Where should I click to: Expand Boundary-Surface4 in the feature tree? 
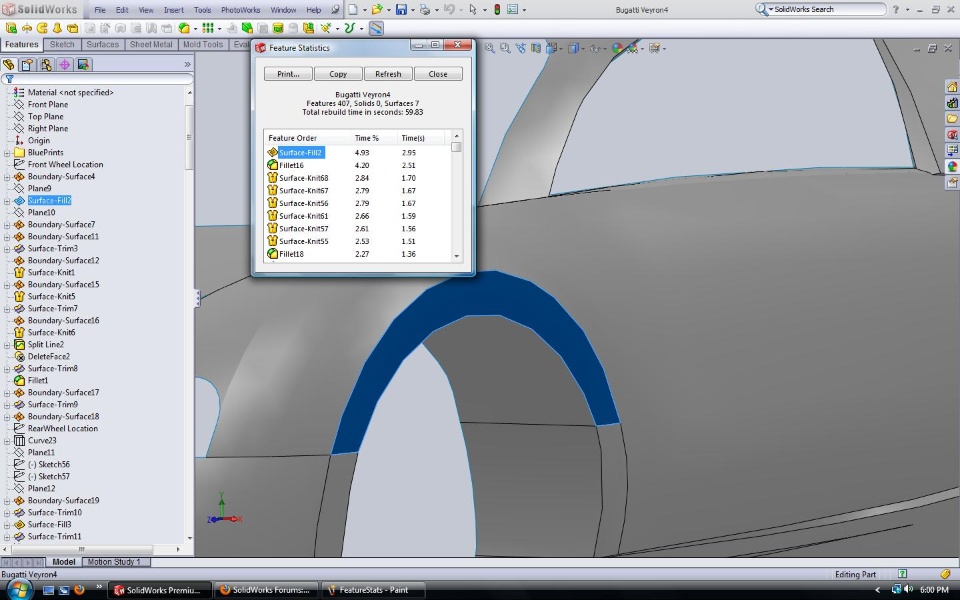pyautogui.click(x=7, y=176)
